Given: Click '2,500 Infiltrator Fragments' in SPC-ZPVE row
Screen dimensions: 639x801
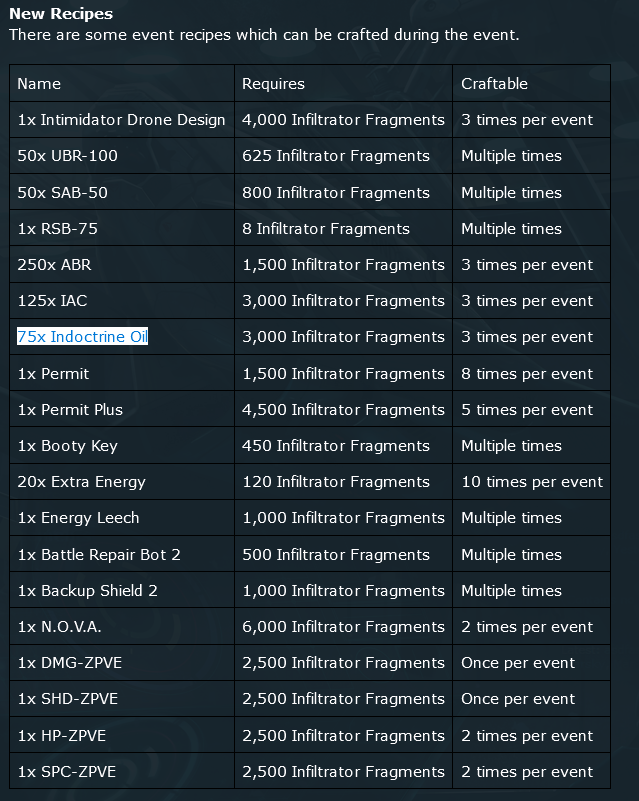Looking at the screenshot, I should [x=343, y=771].
